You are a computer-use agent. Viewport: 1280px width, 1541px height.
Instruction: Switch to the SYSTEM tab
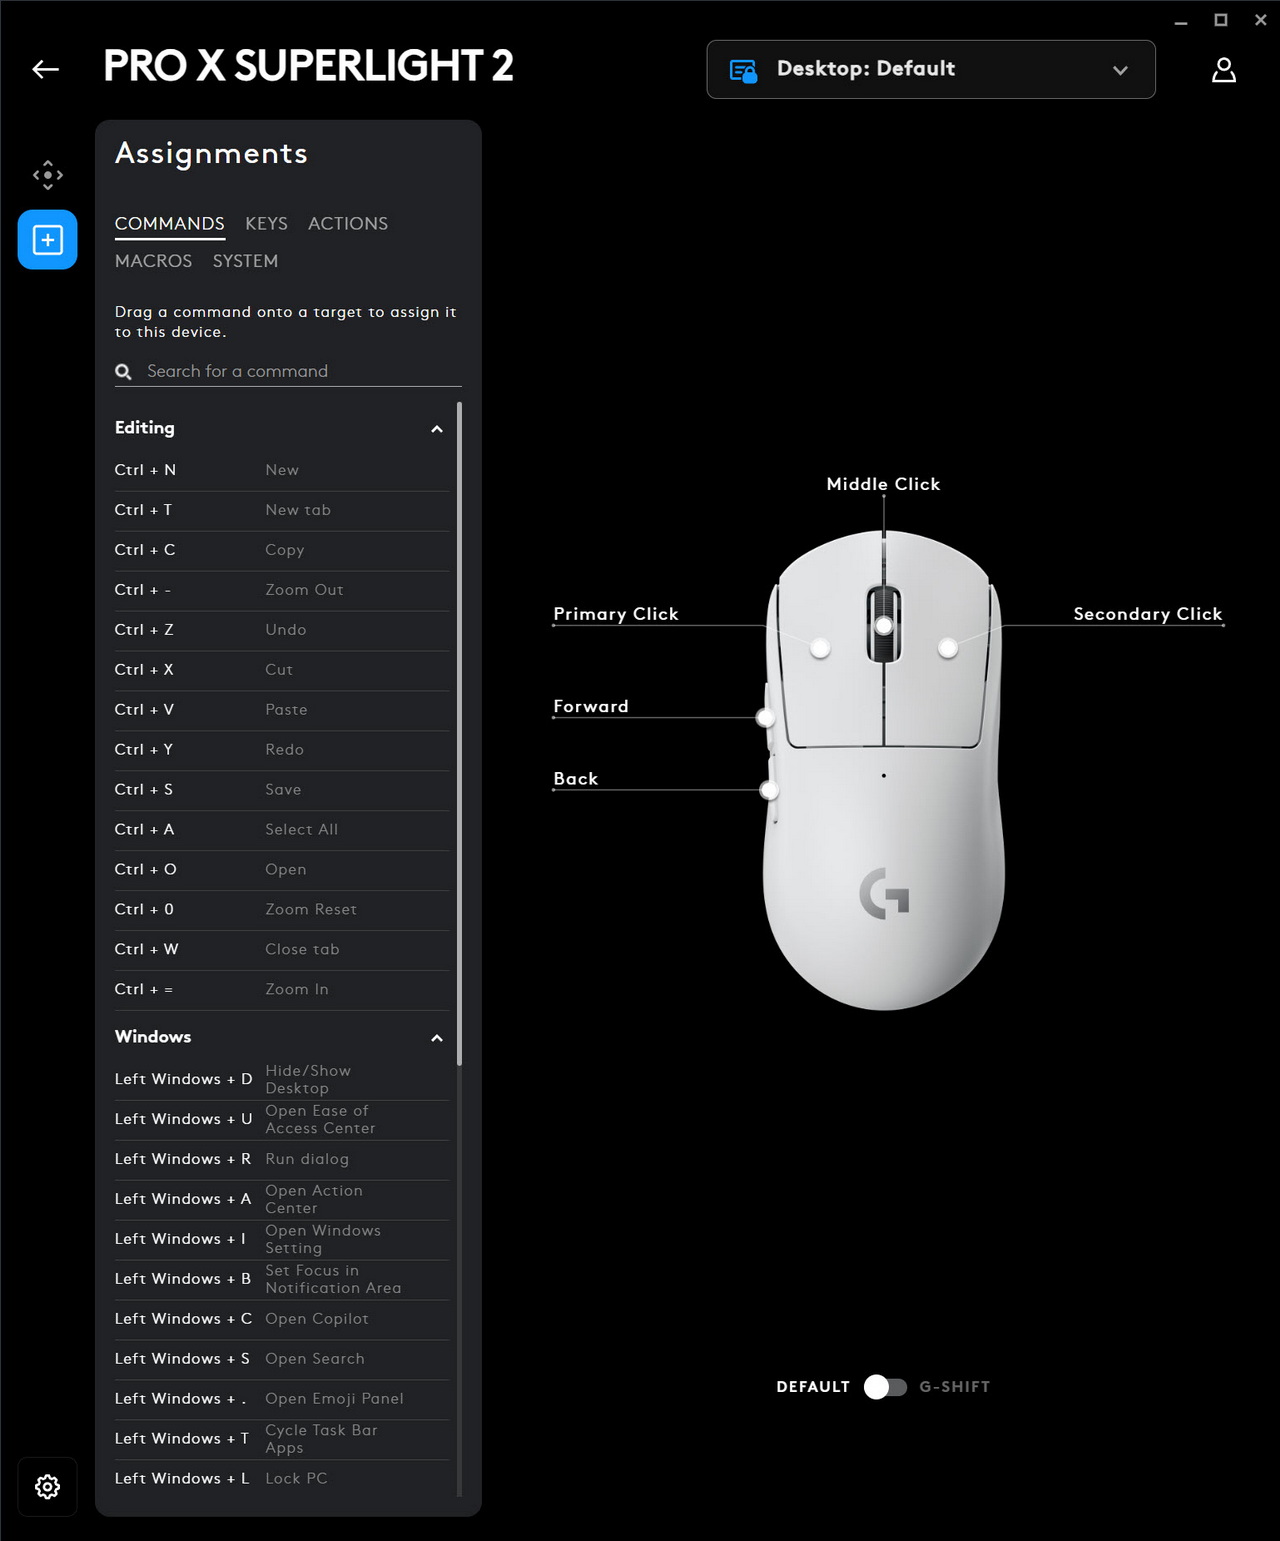click(x=245, y=261)
